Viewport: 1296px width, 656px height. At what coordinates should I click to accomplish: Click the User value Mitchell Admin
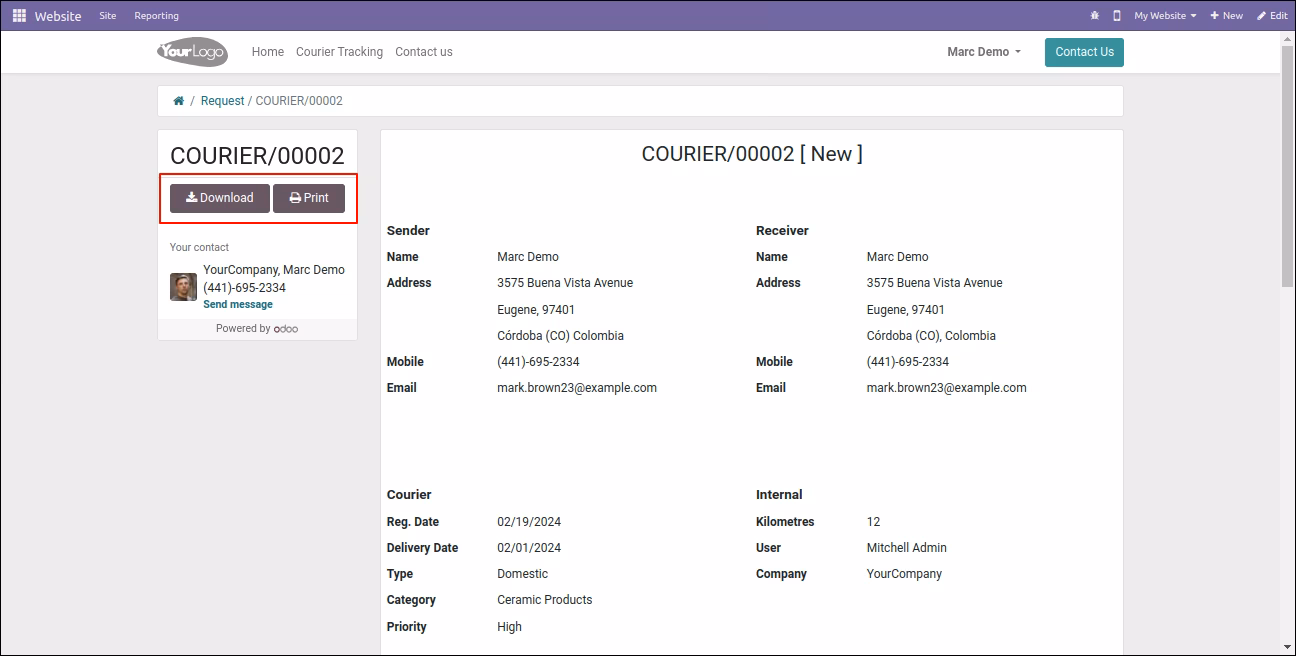coord(907,548)
